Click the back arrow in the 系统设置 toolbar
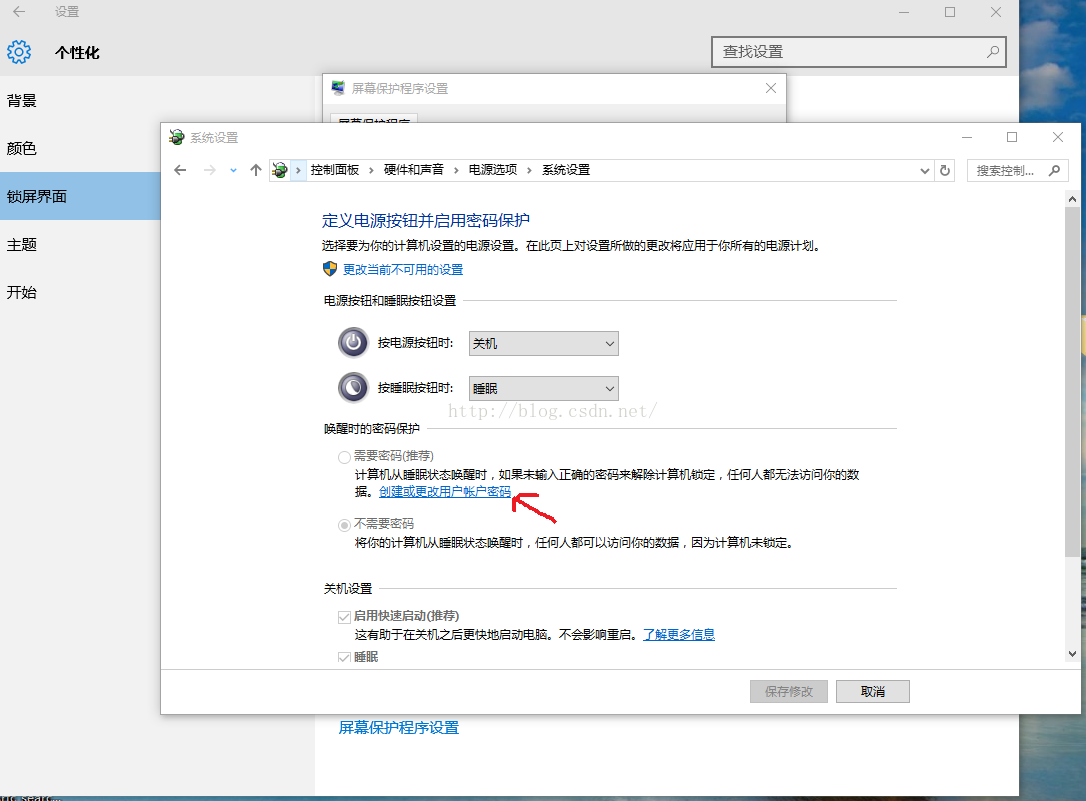The width and height of the screenshot is (1086, 801). [x=180, y=170]
